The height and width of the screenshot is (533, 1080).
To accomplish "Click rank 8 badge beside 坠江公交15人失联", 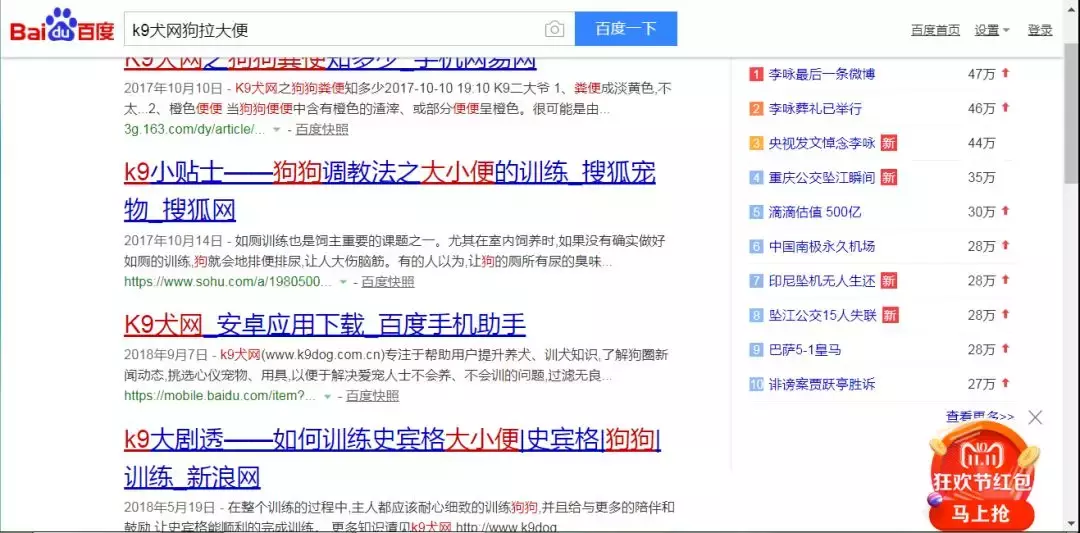I will pyautogui.click(x=756, y=315).
